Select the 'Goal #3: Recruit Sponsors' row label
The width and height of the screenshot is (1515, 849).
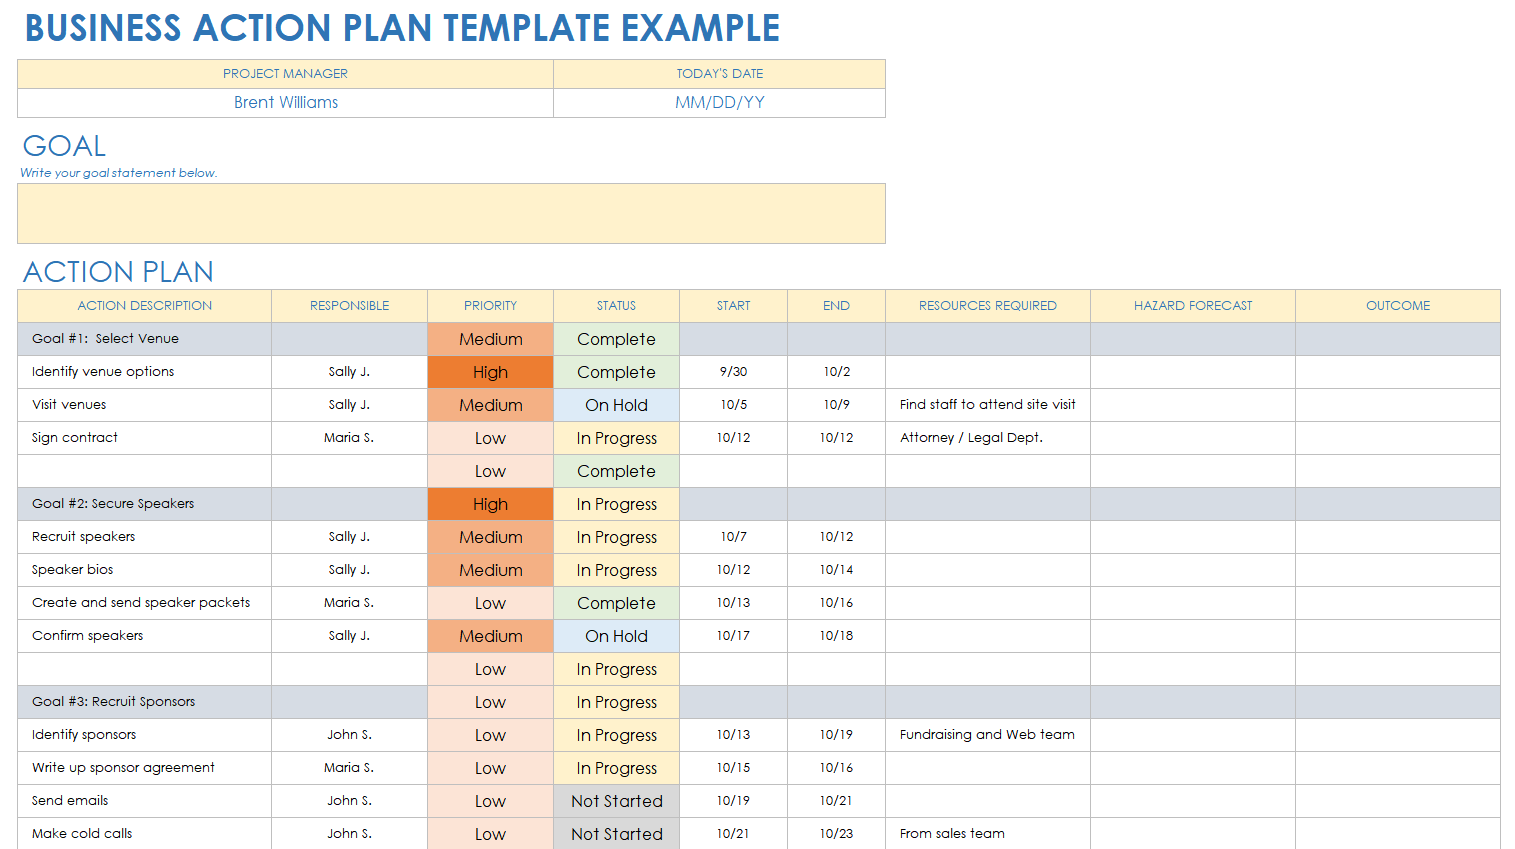pyautogui.click(x=113, y=702)
